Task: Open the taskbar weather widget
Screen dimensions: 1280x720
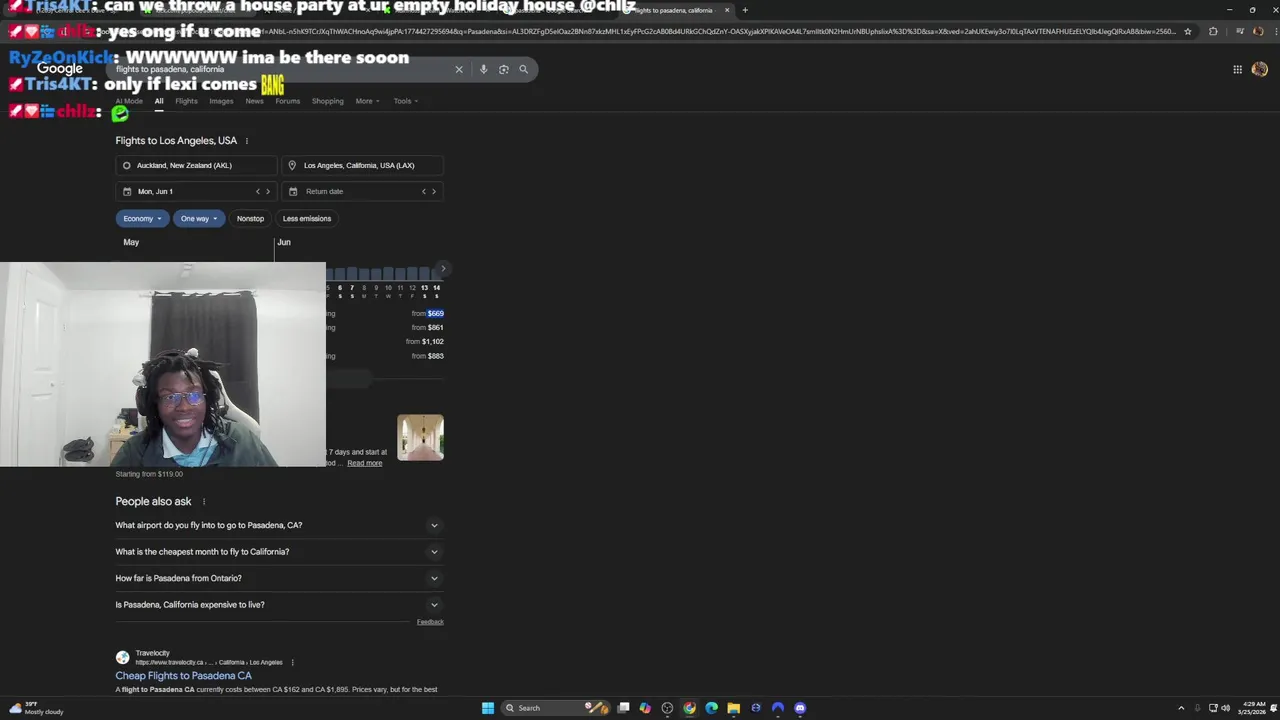Action: pyautogui.click(x=35, y=708)
